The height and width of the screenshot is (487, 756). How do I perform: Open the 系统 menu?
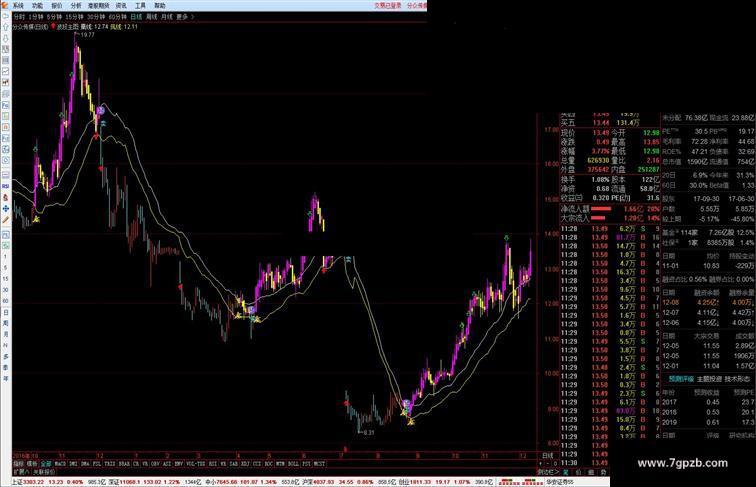(18, 6)
